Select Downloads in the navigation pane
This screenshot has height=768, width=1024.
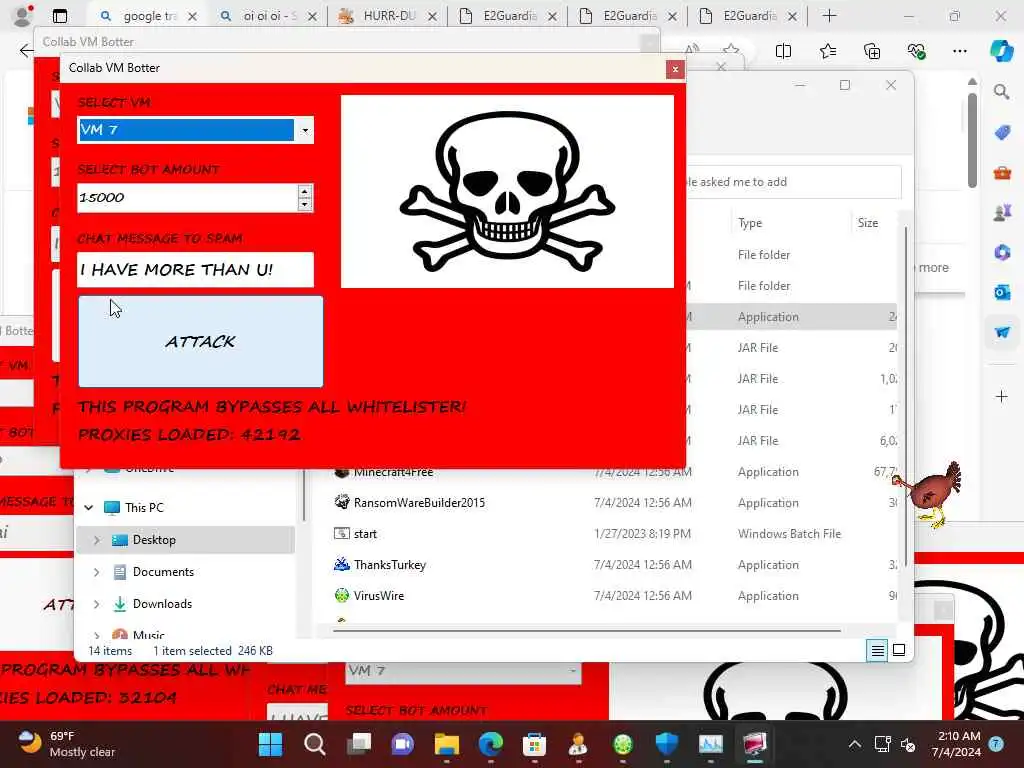pos(162,604)
